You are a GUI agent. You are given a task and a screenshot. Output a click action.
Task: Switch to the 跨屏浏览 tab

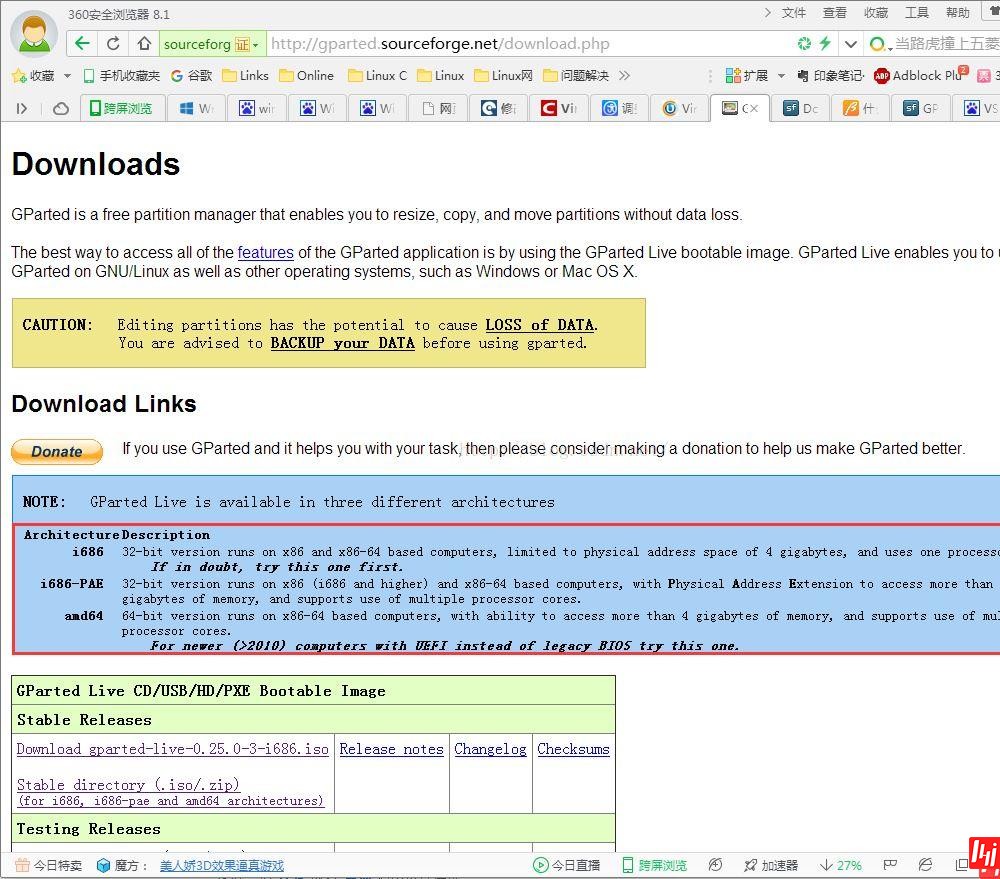click(121, 108)
